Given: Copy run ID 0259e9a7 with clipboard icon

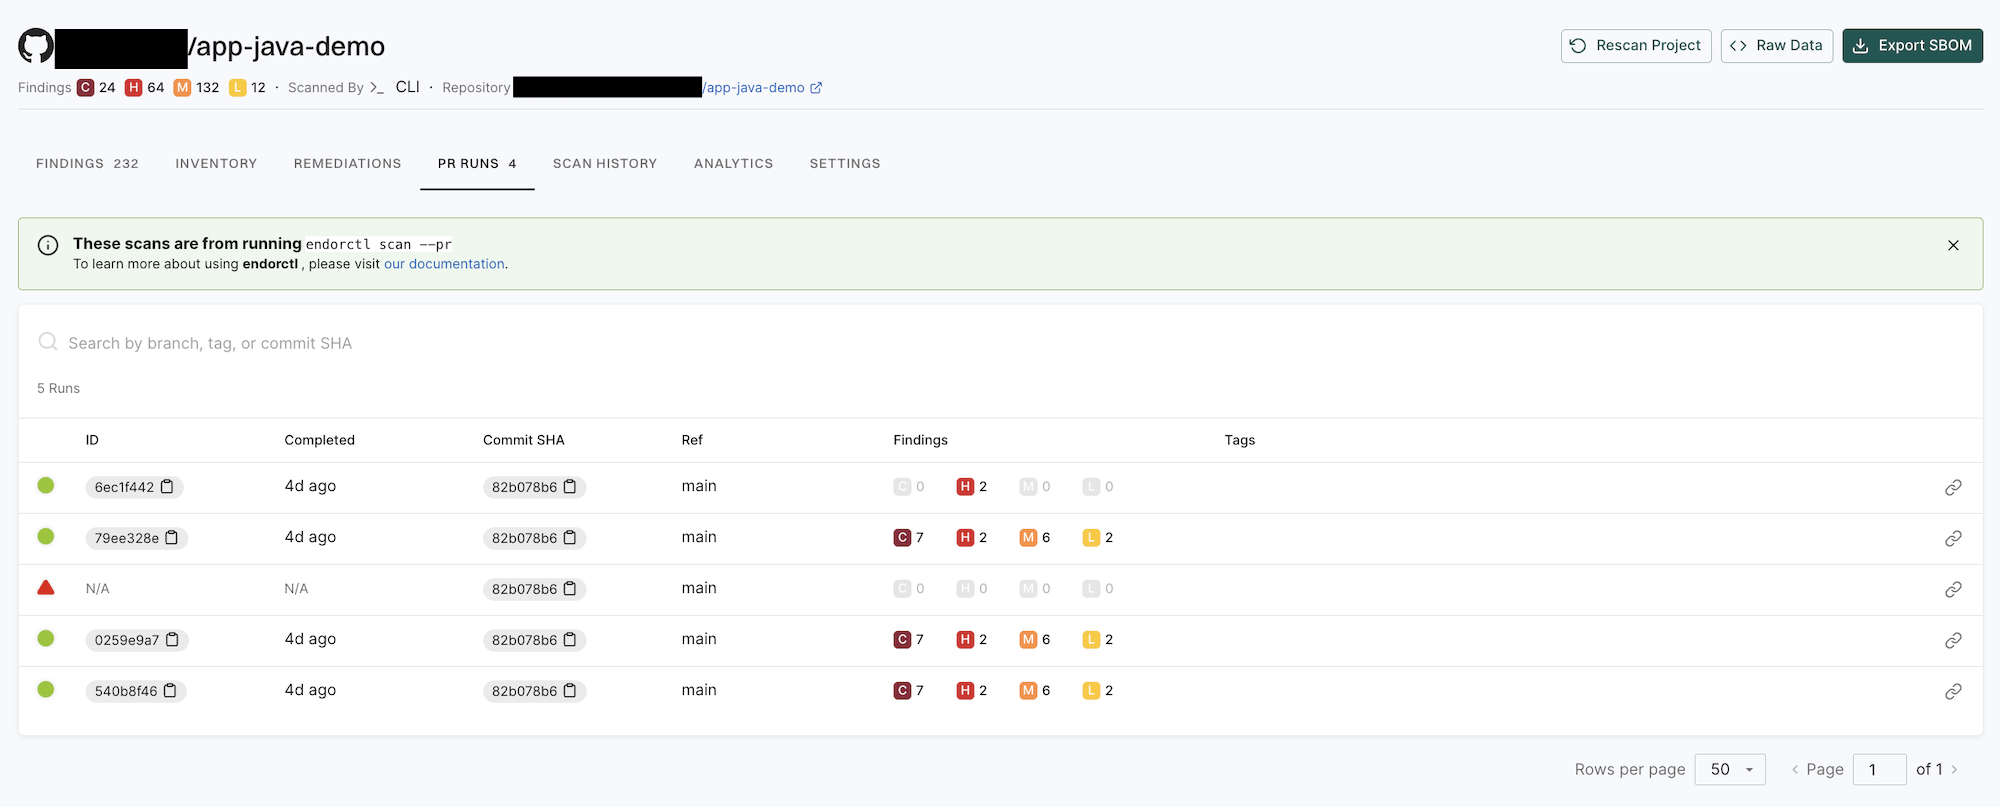Looking at the screenshot, I should point(172,640).
